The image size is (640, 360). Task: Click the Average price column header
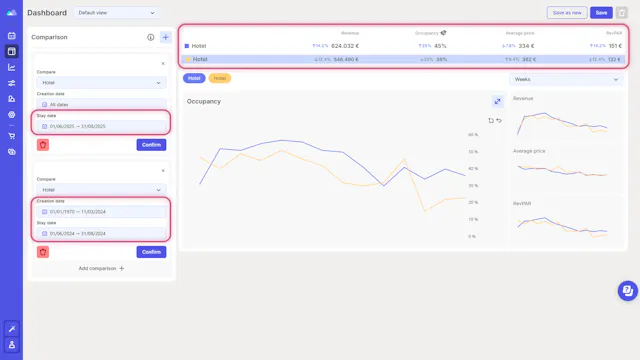click(x=520, y=33)
